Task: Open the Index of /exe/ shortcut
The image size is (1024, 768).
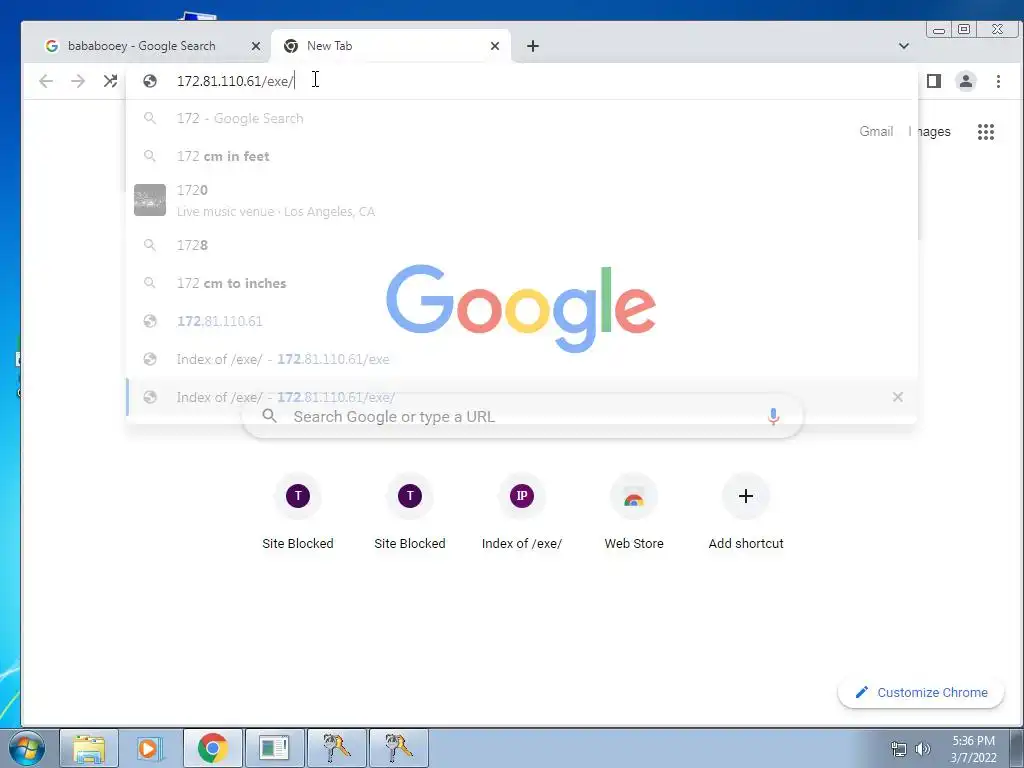Action: [x=522, y=514]
